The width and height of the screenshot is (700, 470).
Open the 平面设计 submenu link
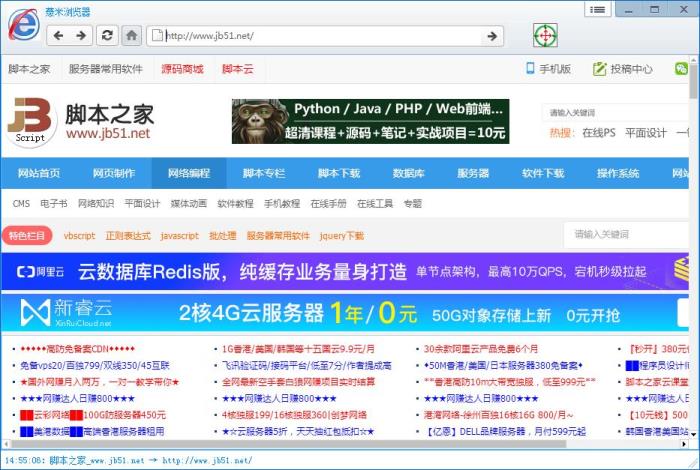(142, 204)
